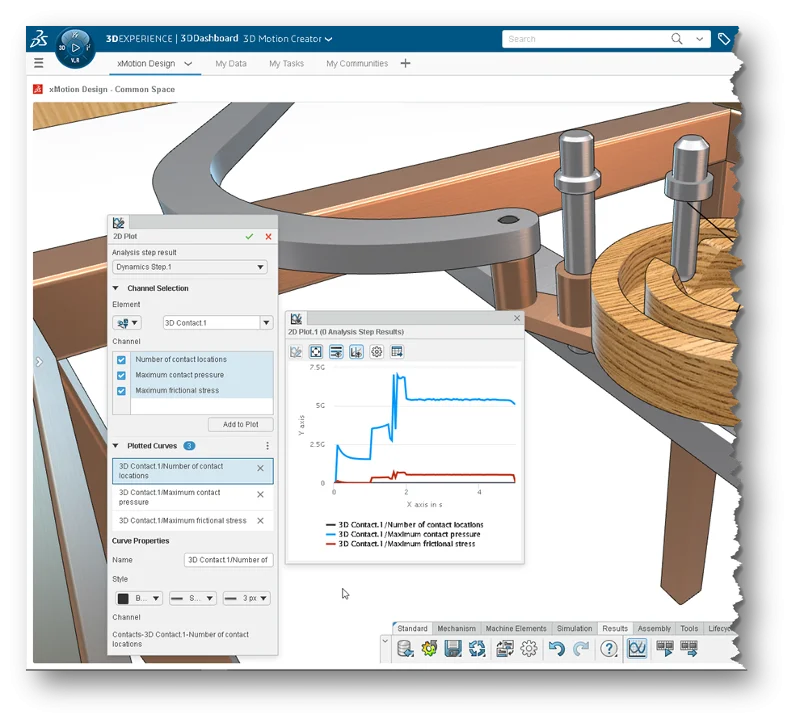Cancel 2D Plot with red X

(268, 237)
